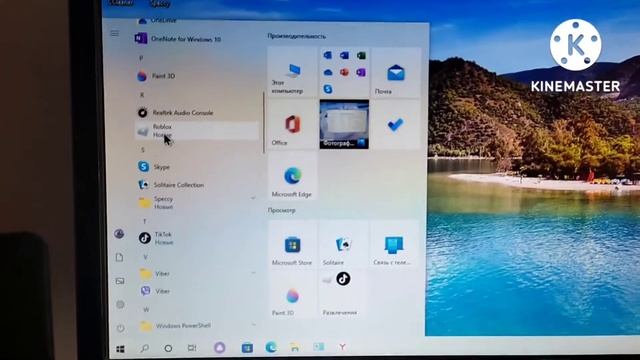Open the Фотографии photo tile
The image size is (640, 360).
[344, 124]
